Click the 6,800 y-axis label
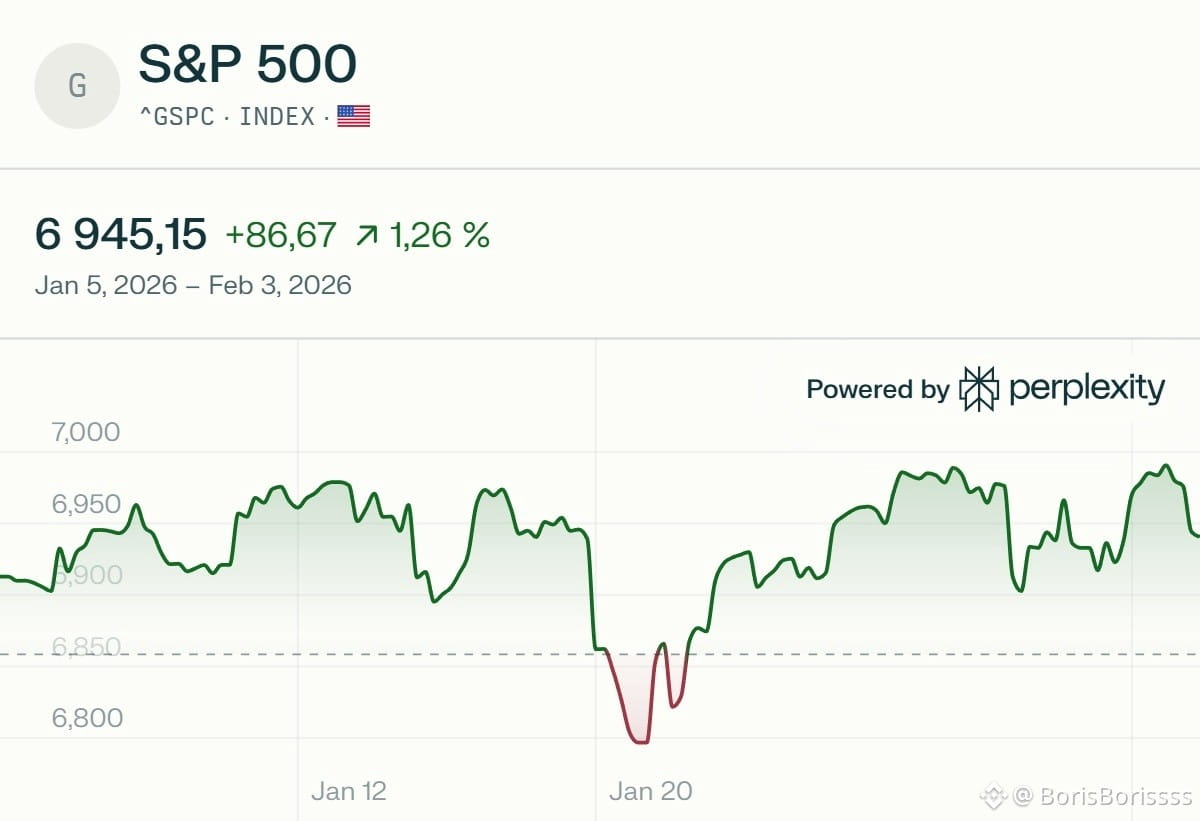Screen dimensions: 1200x821 (x=87, y=718)
